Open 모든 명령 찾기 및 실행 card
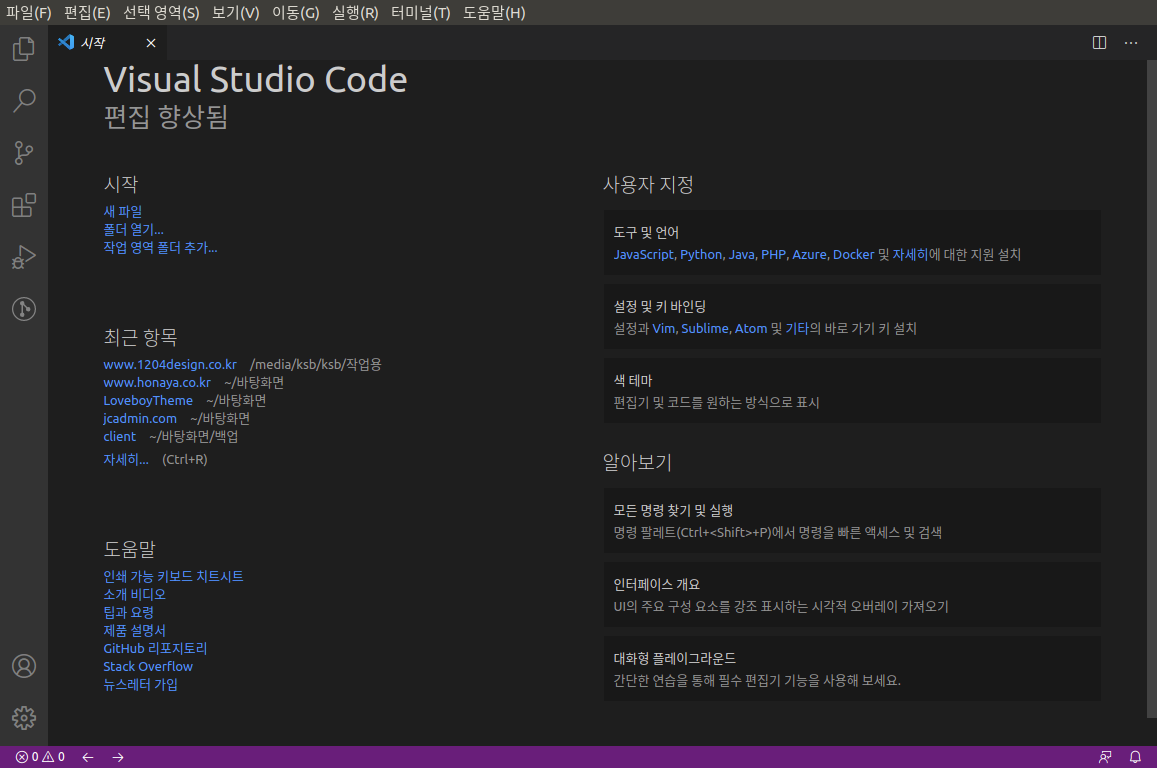 coord(852,521)
